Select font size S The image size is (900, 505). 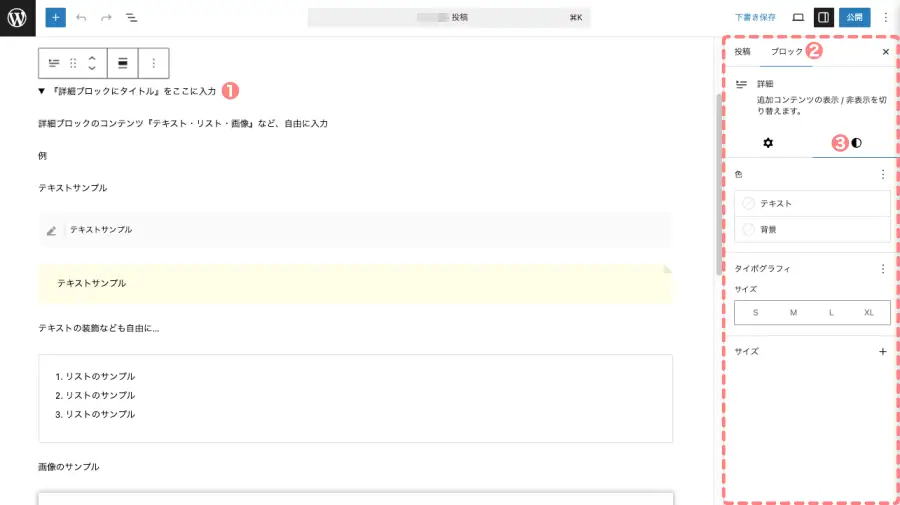tap(755, 313)
